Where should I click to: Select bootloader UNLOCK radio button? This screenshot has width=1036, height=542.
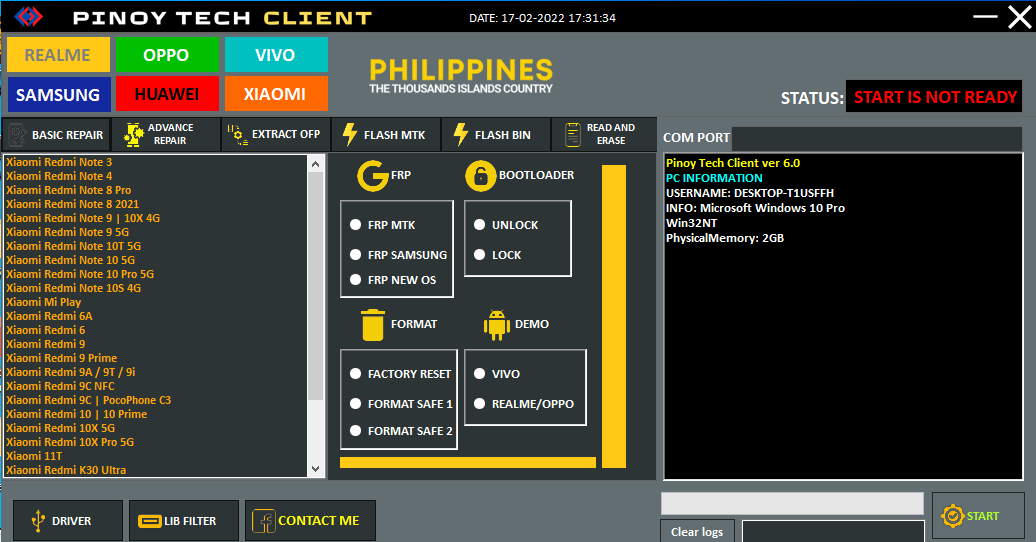pos(480,225)
